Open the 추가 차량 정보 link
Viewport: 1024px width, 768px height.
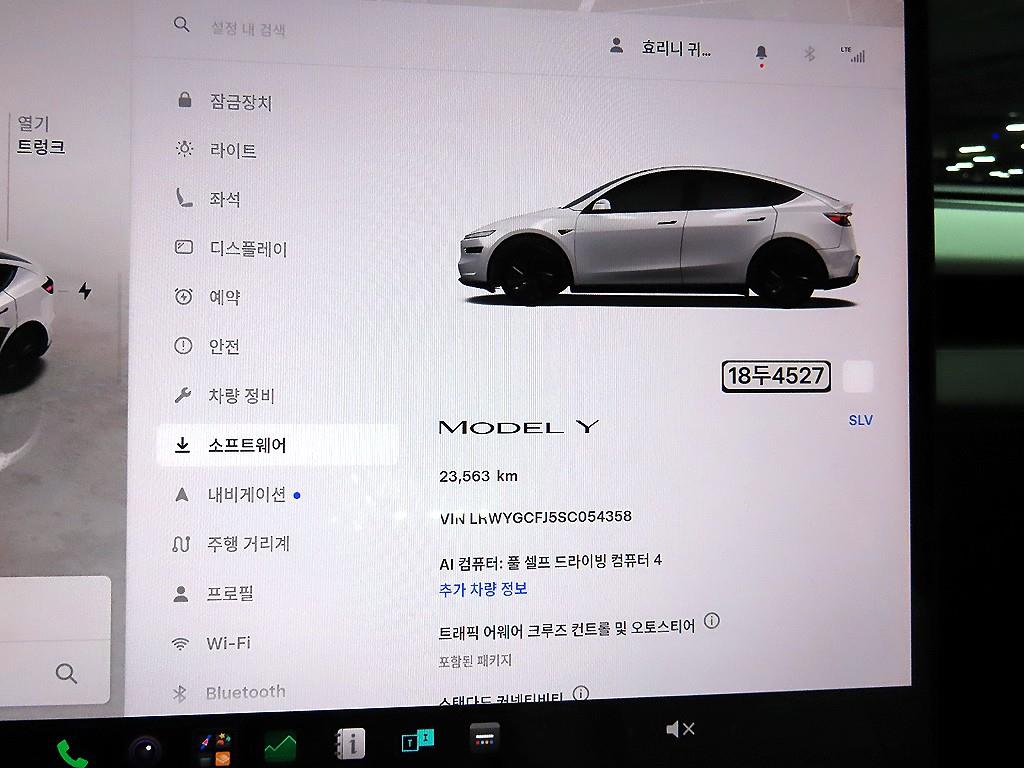(x=483, y=589)
